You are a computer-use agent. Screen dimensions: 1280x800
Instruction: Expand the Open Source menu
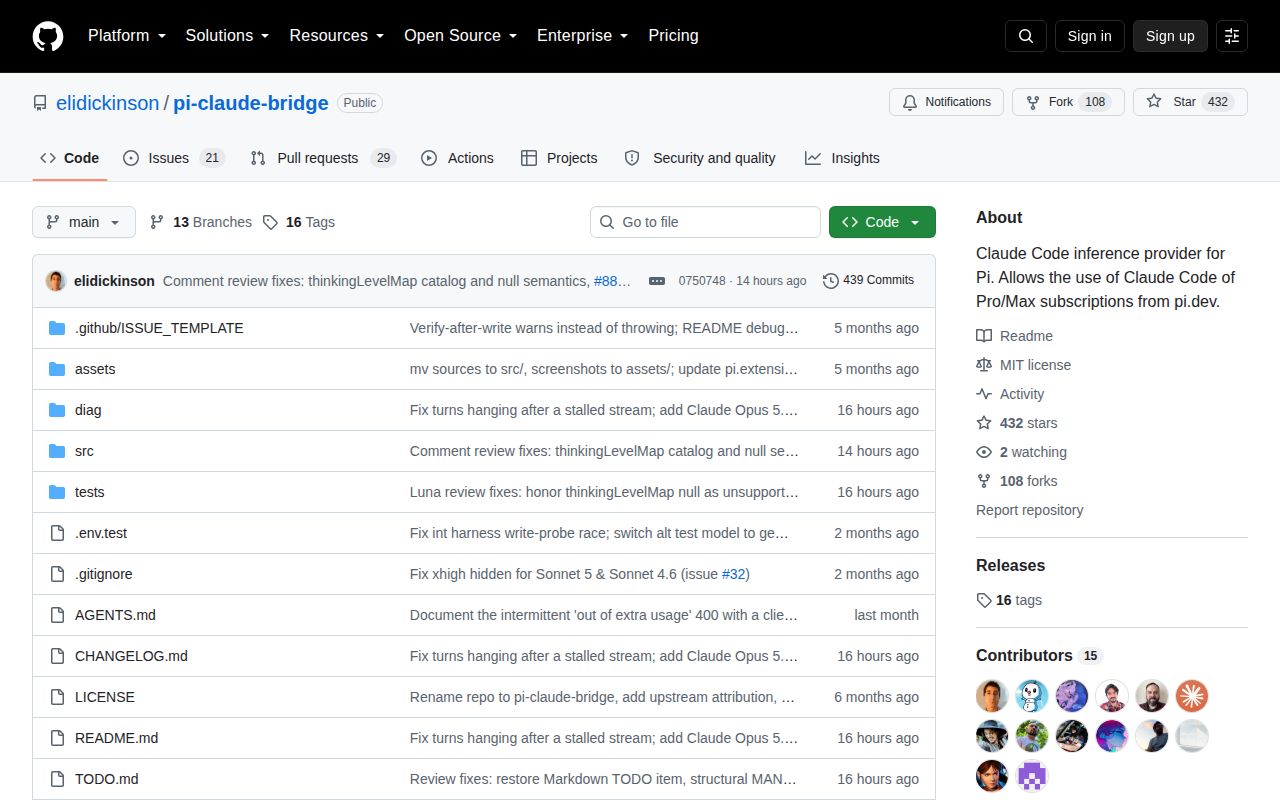click(461, 36)
